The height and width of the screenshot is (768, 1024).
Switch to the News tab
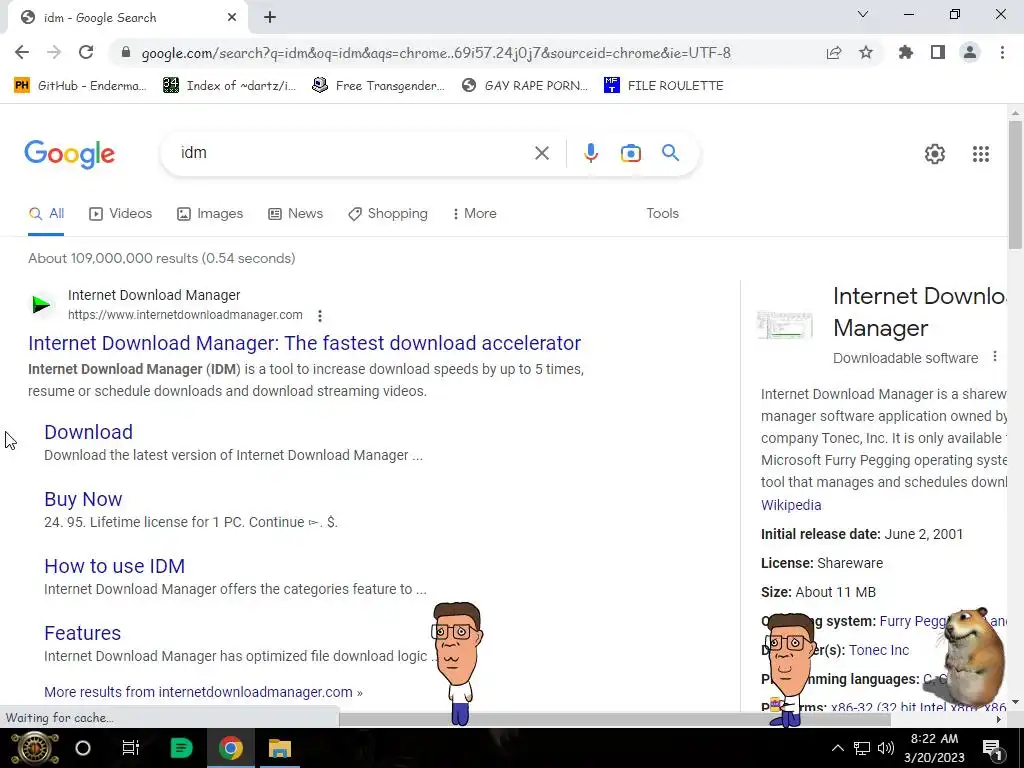pos(296,214)
